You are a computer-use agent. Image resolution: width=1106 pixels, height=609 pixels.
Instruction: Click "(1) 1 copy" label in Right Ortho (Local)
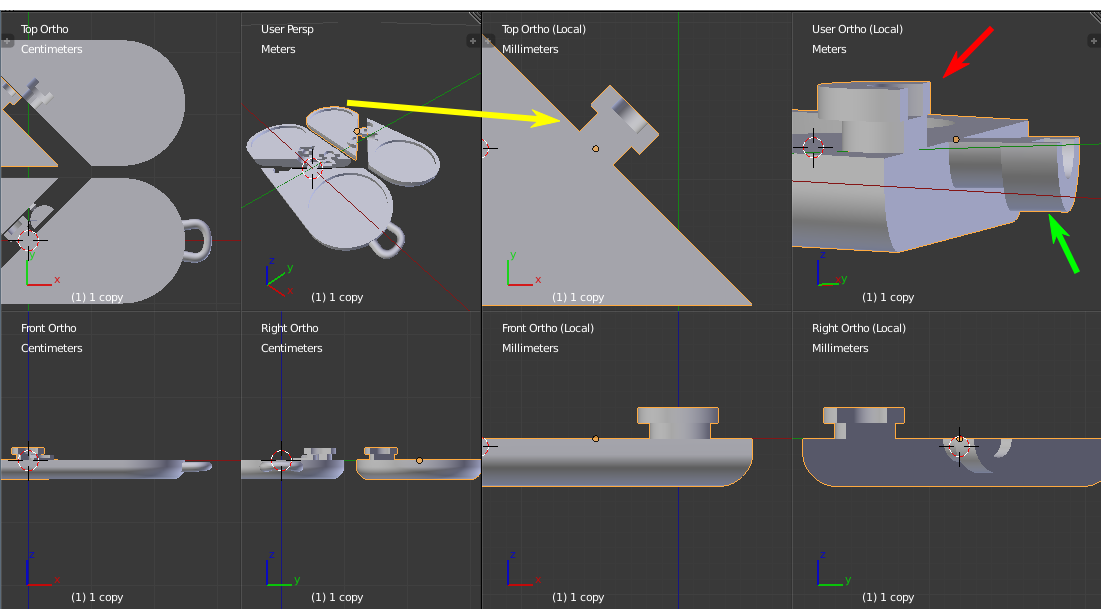(x=888, y=597)
